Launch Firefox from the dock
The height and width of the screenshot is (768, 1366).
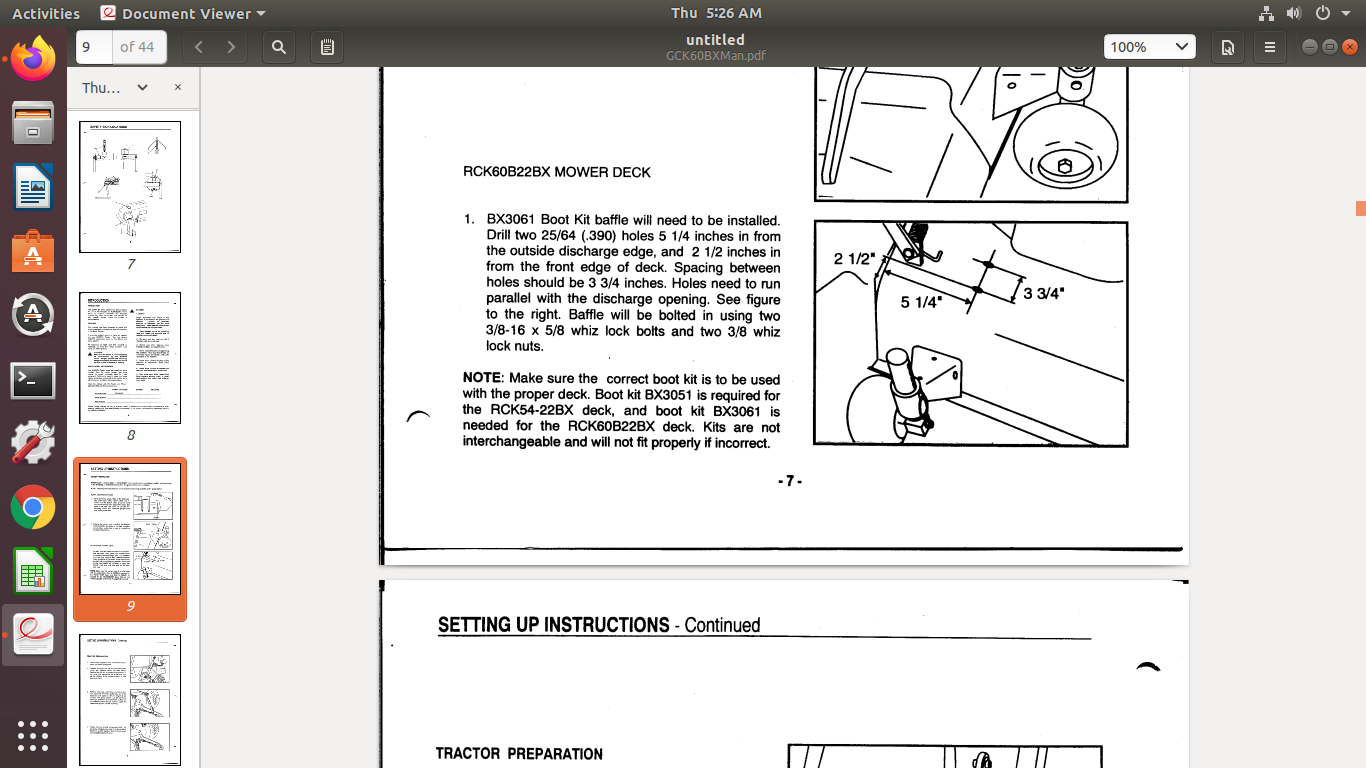[x=33, y=60]
